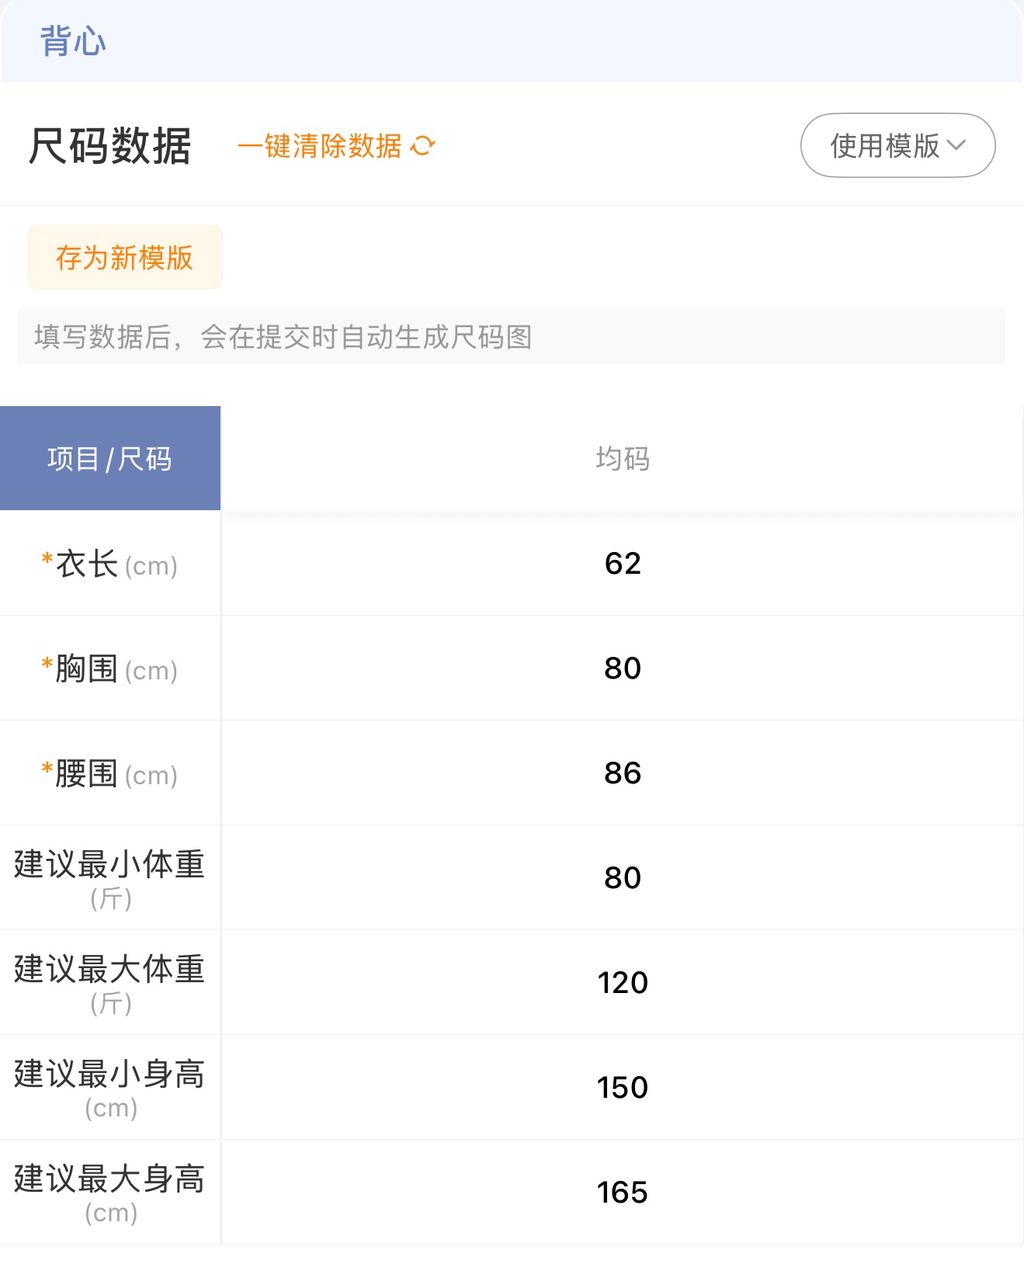Click the 尺码数据 section title
The height and width of the screenshot is (1271, 1024).
coord(110,146)
